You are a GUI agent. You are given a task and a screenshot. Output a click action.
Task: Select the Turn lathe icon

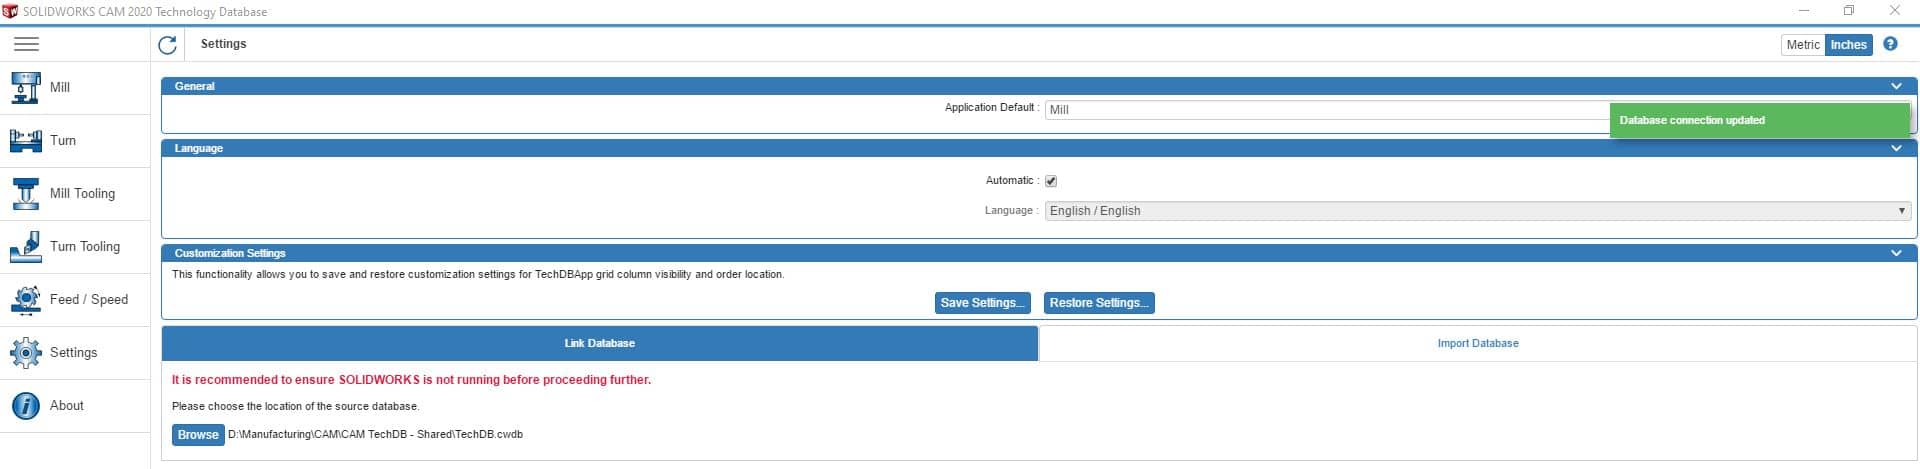(x=25, y=140)
